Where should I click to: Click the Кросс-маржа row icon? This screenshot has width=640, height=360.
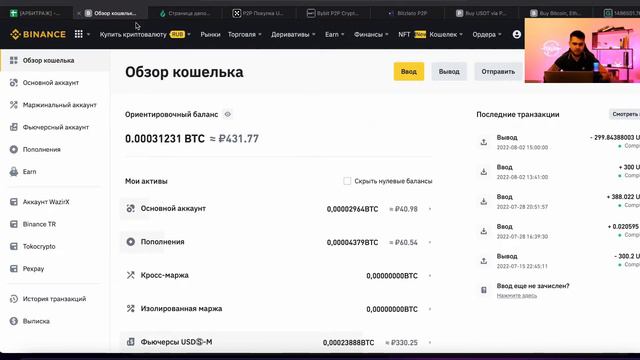pyautogui.click(x=131, y=275)
